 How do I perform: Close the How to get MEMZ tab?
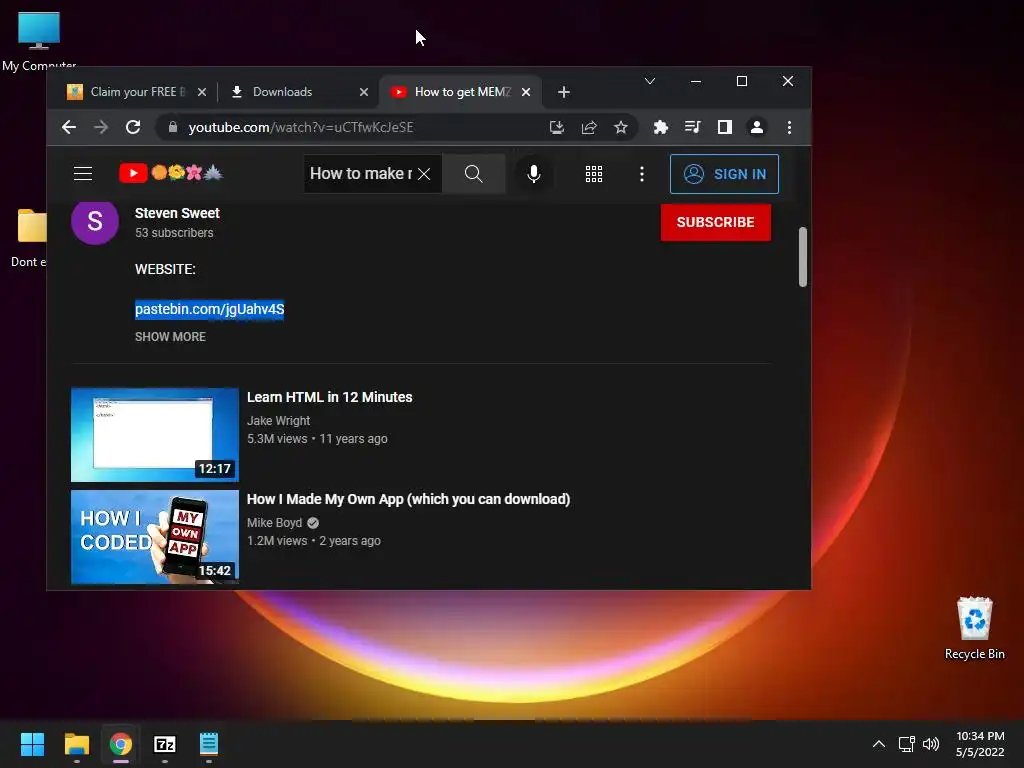point(526,92)
